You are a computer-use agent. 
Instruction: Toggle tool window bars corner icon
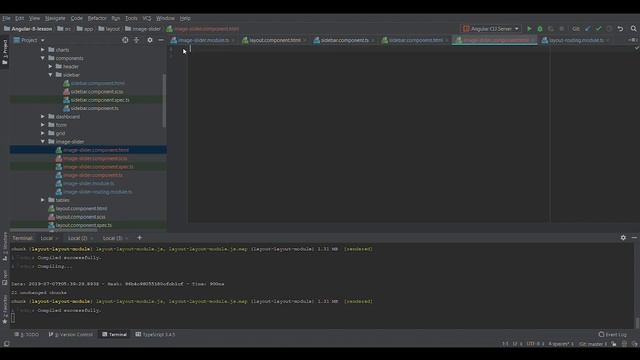pyautogui.click(x=6, y=344)
